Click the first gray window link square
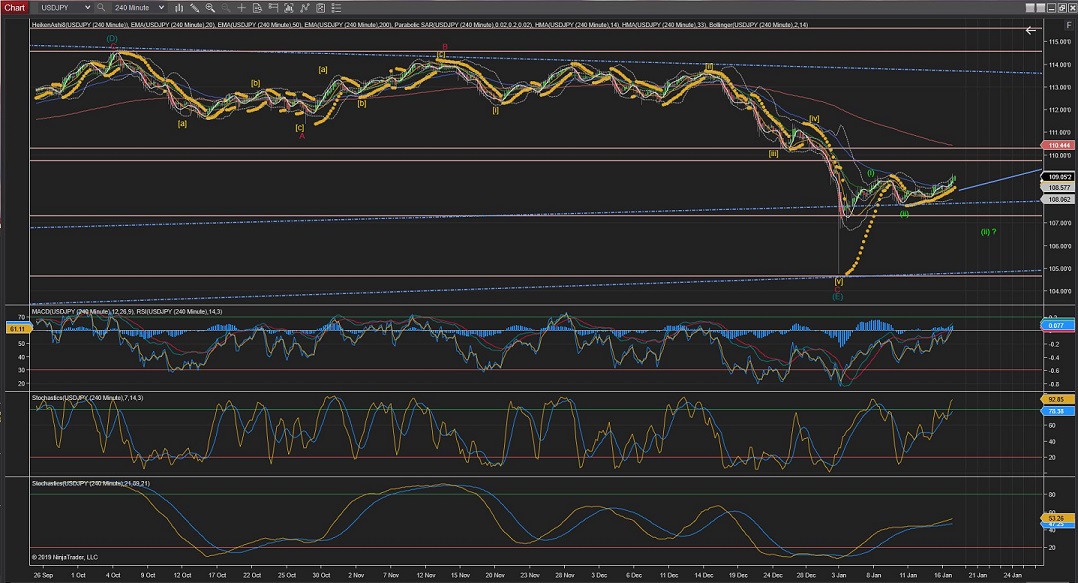Screen dimensions: 1078x583 pyautogui.click(x=1030, y=8)
